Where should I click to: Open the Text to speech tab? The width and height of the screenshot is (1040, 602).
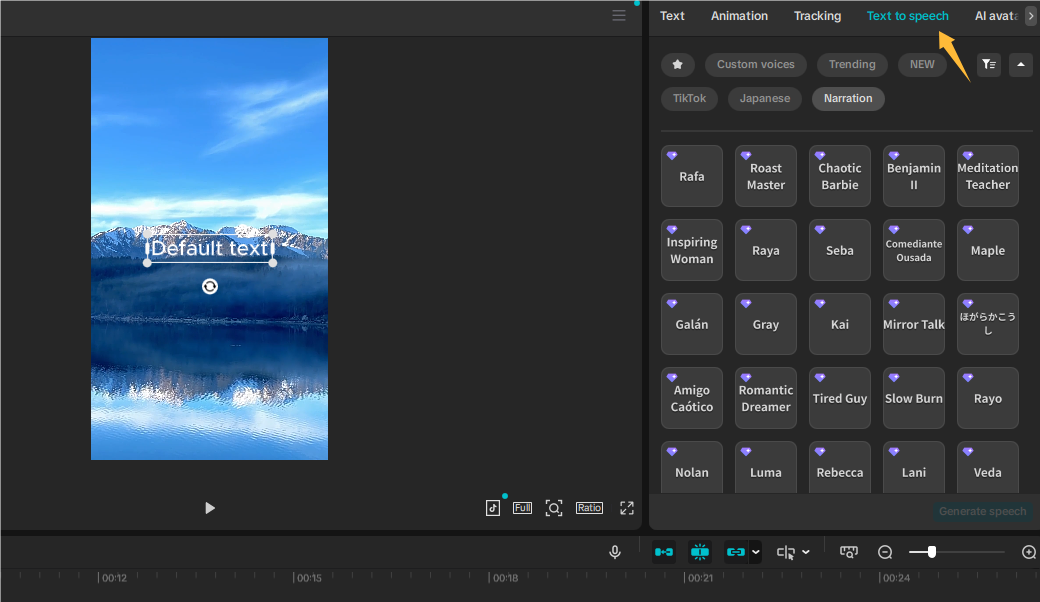907,16
